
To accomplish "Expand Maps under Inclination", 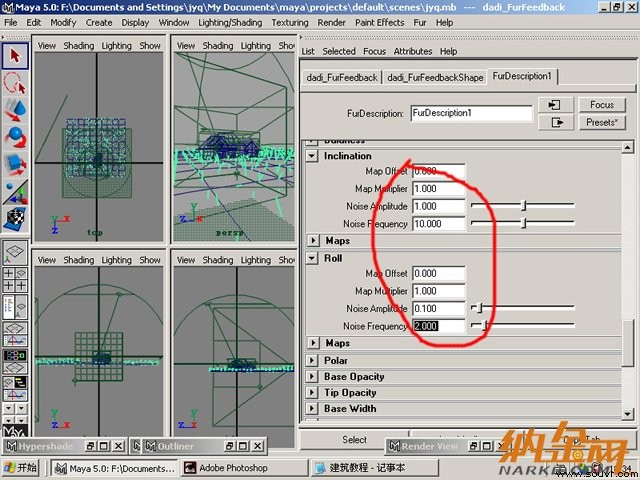I will point(313,240).
